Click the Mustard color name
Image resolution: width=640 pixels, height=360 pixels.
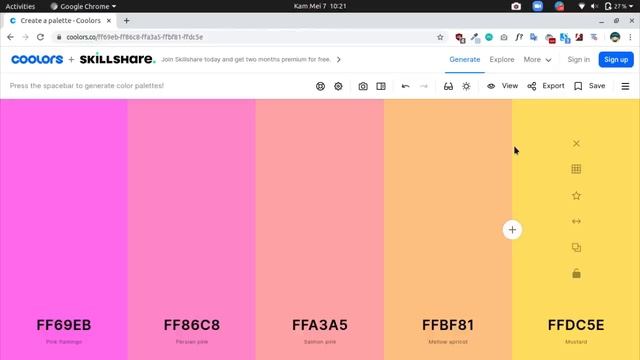coord(576,342)
